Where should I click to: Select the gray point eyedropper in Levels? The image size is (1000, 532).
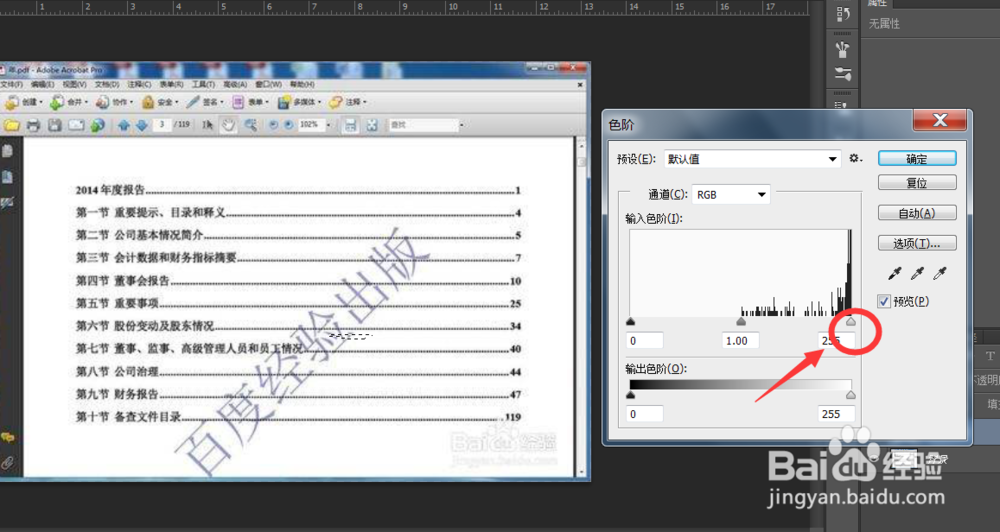click(917, 274)
